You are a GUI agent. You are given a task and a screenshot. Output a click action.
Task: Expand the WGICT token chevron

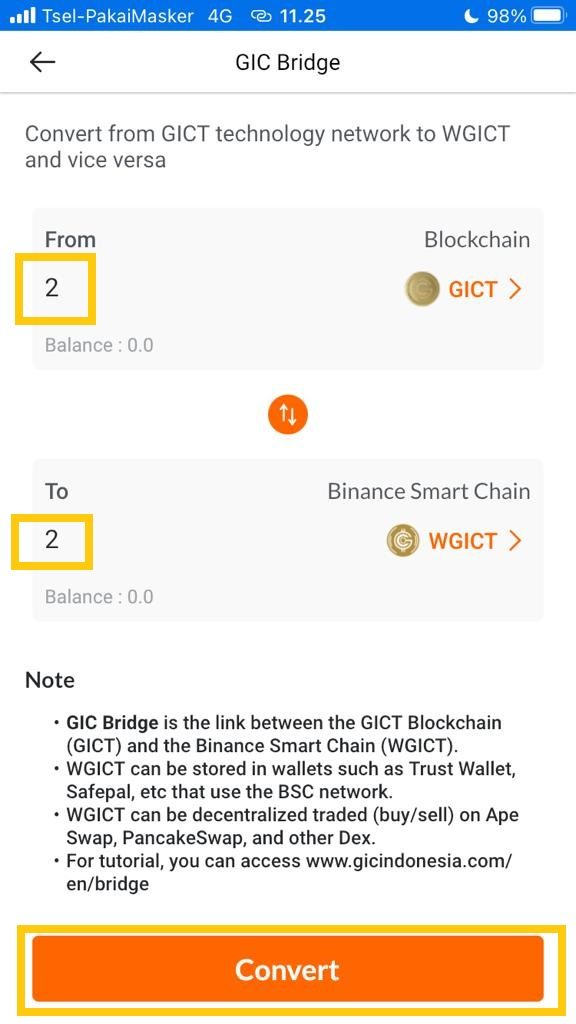pos(515,541)
